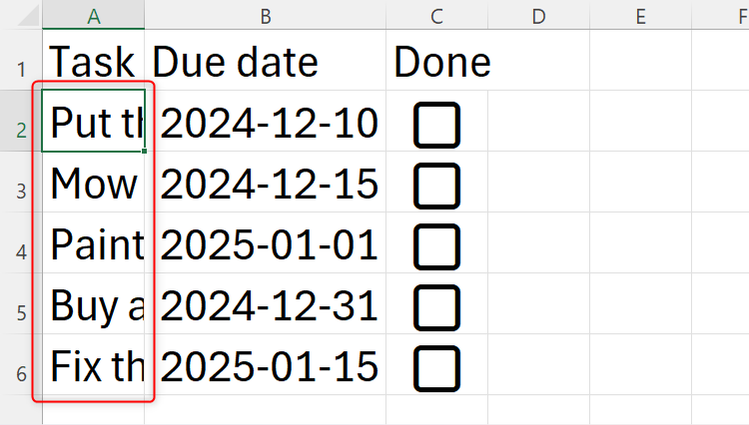Image resolution: width=749 pixels, height=425 pixels.
Task: Mark the 2025-01-01 task as done
Action: pyautogui.click(x=437, y=245)
